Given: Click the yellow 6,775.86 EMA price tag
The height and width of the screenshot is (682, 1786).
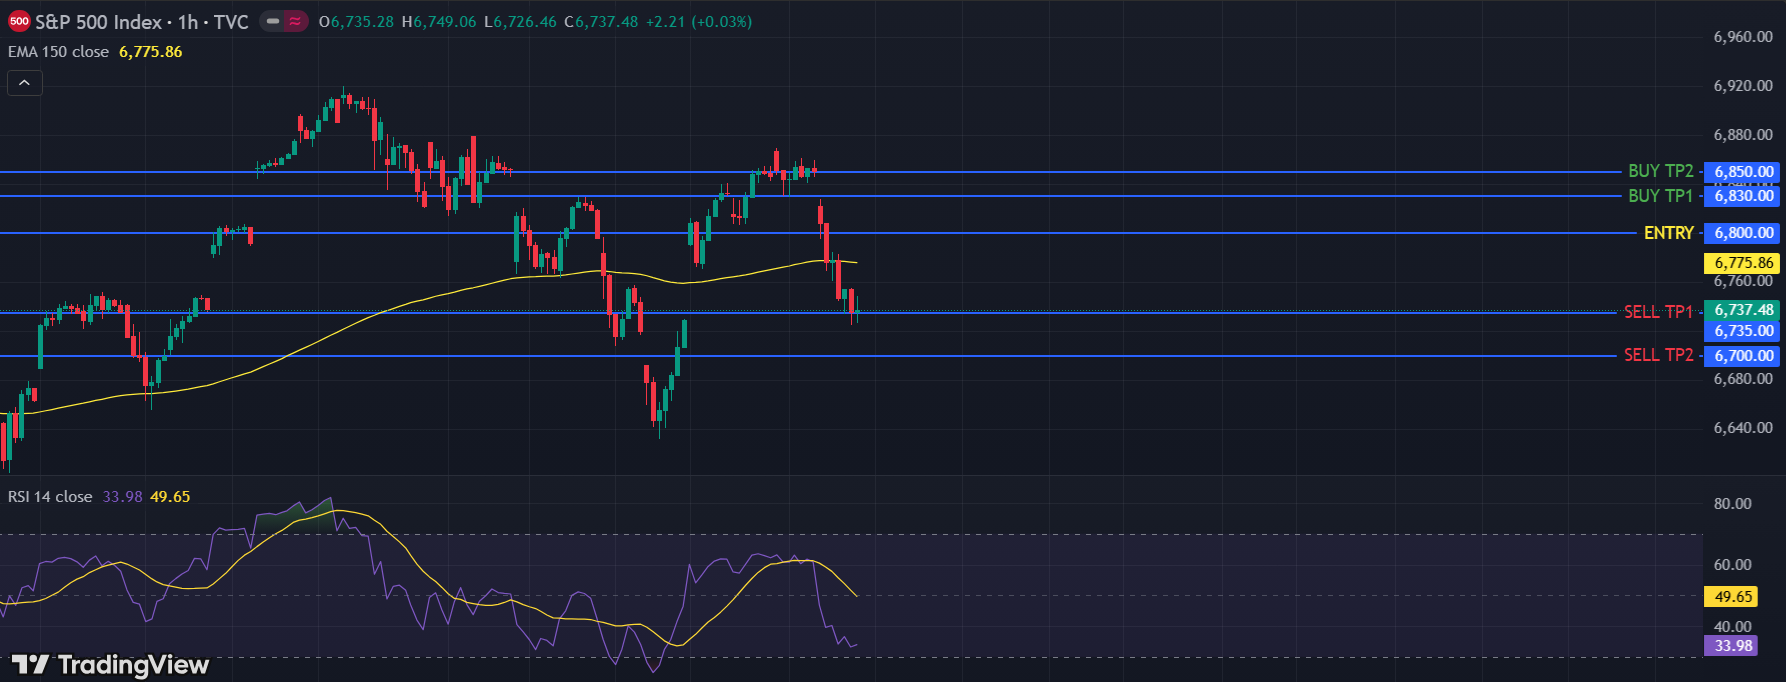Looking at the screenshot, I should coord(1743,263).
